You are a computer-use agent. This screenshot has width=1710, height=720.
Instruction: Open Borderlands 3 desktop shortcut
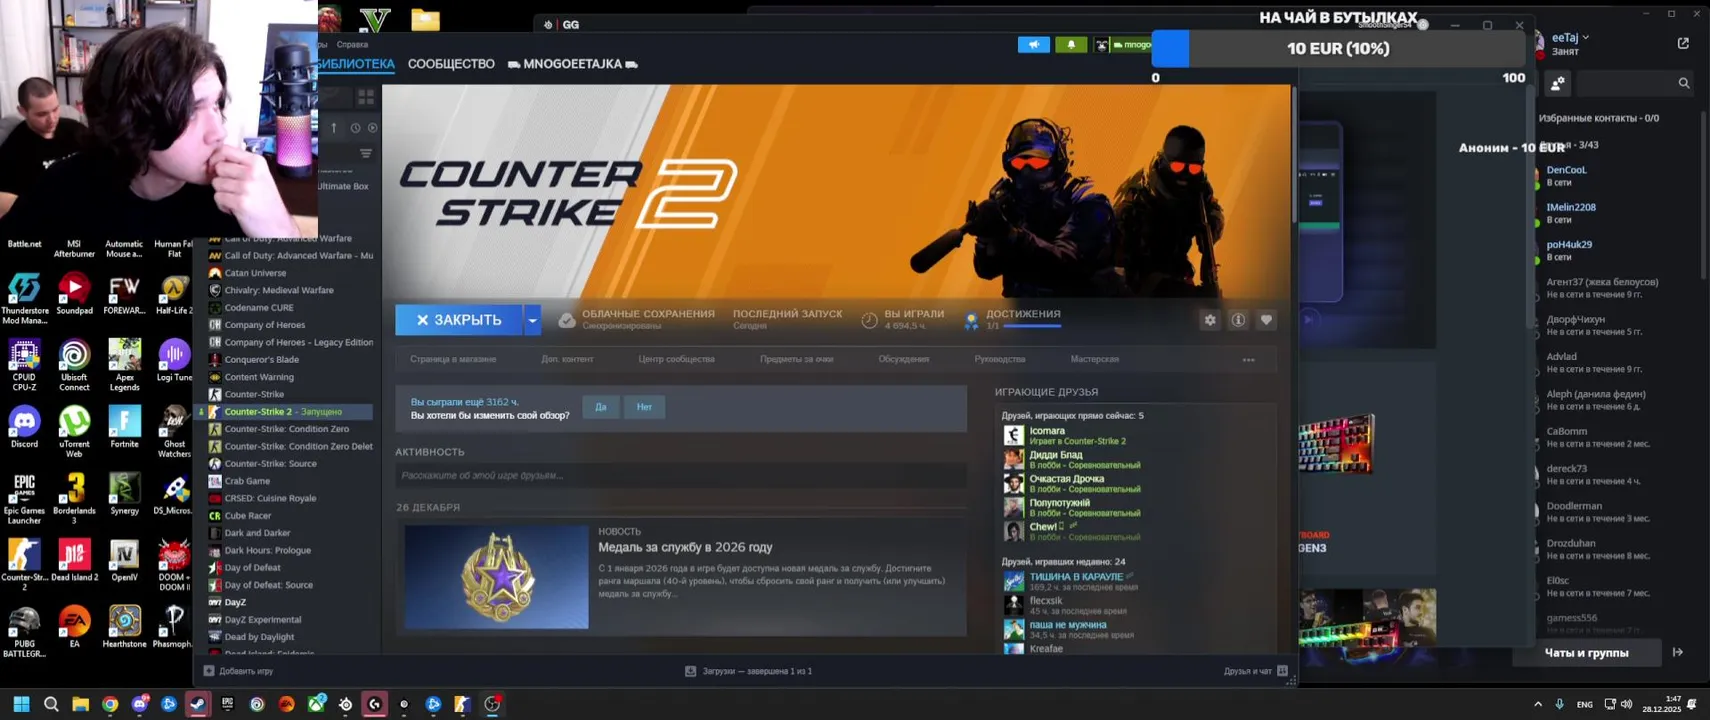coord(74,498)
